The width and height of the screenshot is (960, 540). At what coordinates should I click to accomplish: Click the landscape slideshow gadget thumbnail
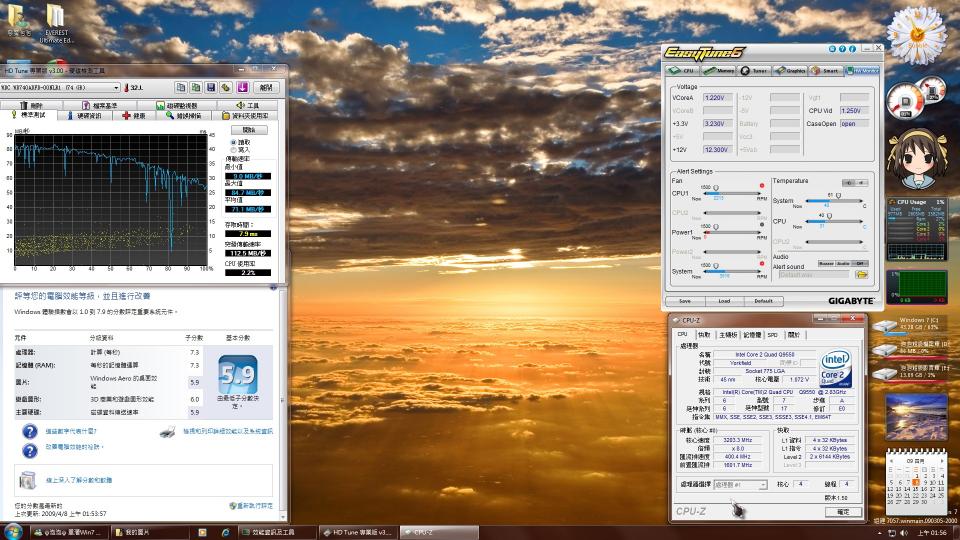point(915,416)
